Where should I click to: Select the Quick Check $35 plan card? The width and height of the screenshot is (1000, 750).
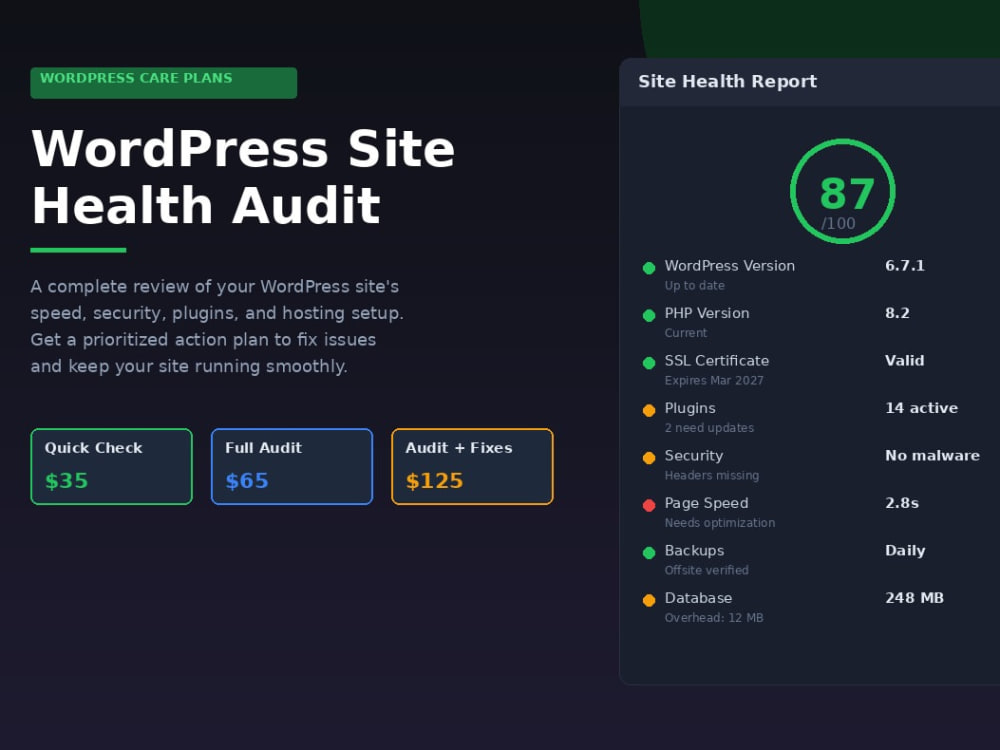(112, 466)
